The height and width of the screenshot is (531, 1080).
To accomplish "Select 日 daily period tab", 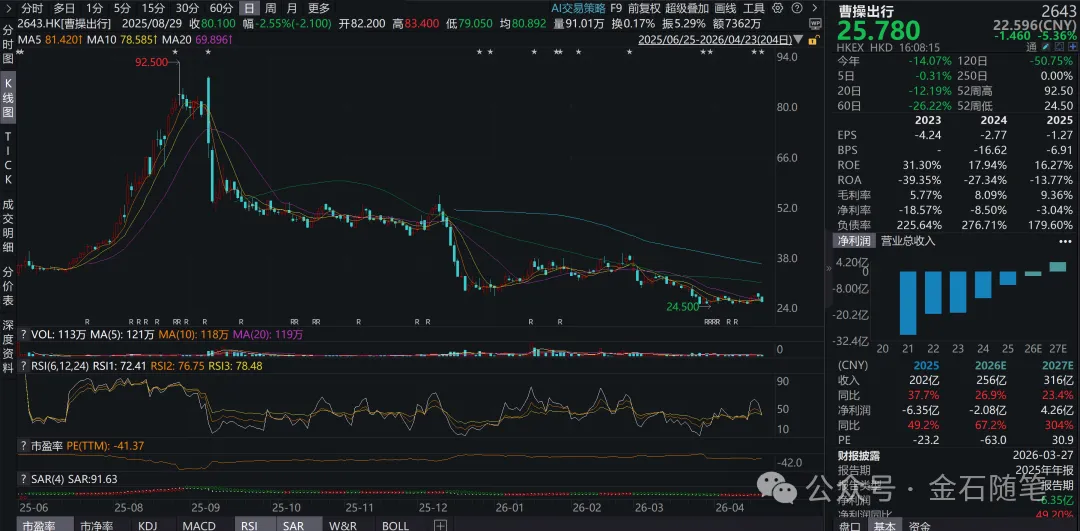I will (x=249, y=8).
